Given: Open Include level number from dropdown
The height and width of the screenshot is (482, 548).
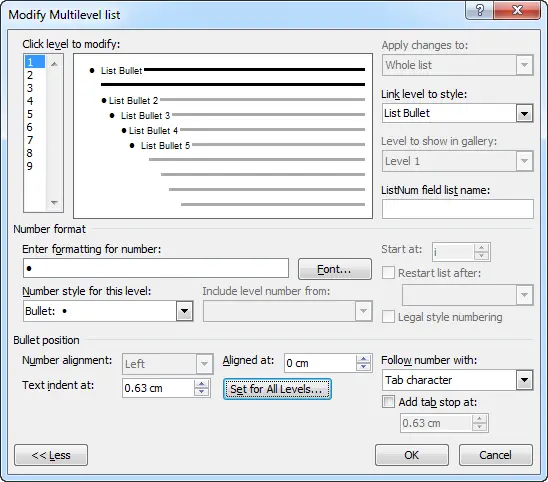Looking at the screenshot, I should point(363,311).
